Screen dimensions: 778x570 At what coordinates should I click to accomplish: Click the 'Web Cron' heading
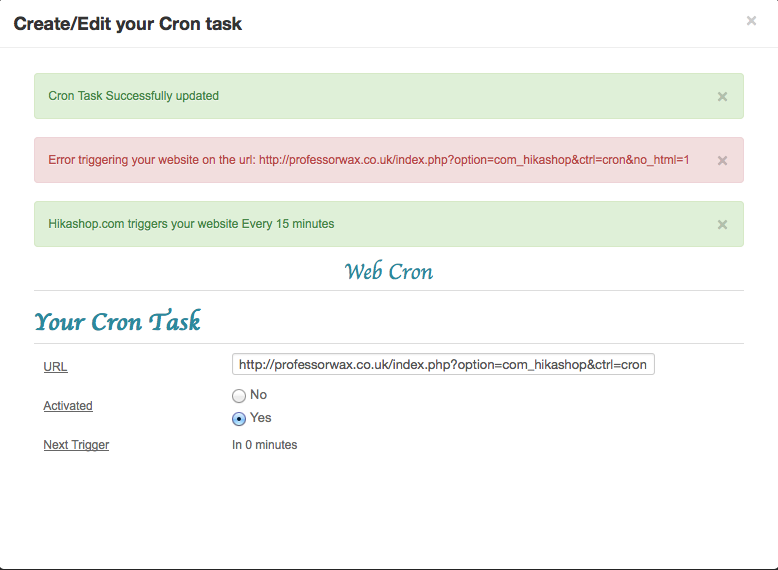389,271
